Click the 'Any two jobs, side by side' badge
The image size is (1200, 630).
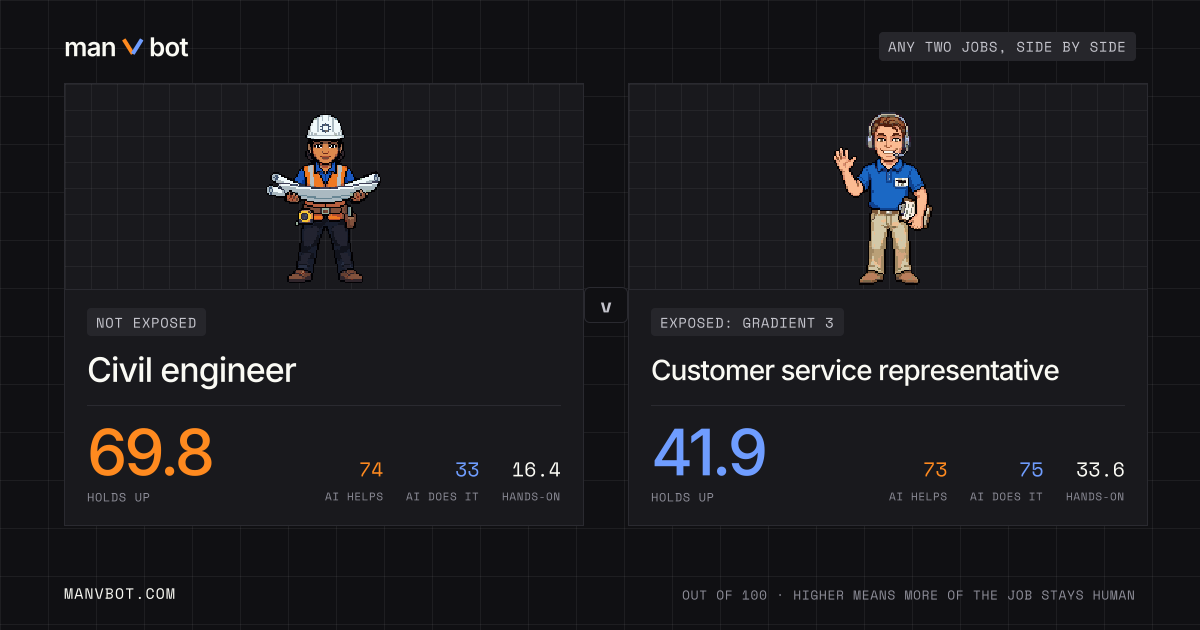click(x=1007, y=47)
